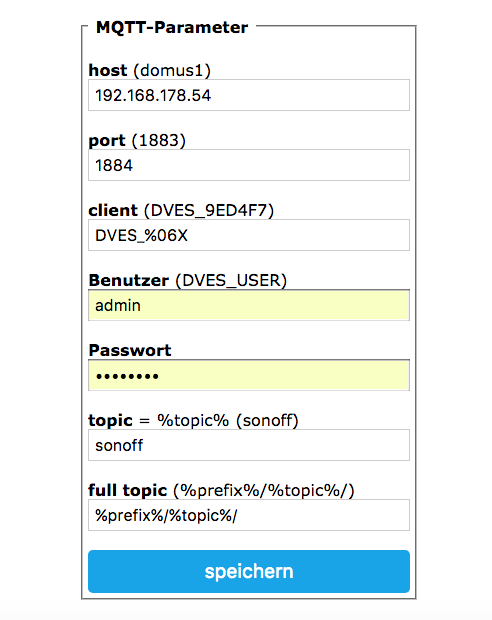Image resolution: width=492 pixels, height=620 pixels.
Task: Select the full topic field with %prefix%/%topic%/
Action: pos(249,515)
